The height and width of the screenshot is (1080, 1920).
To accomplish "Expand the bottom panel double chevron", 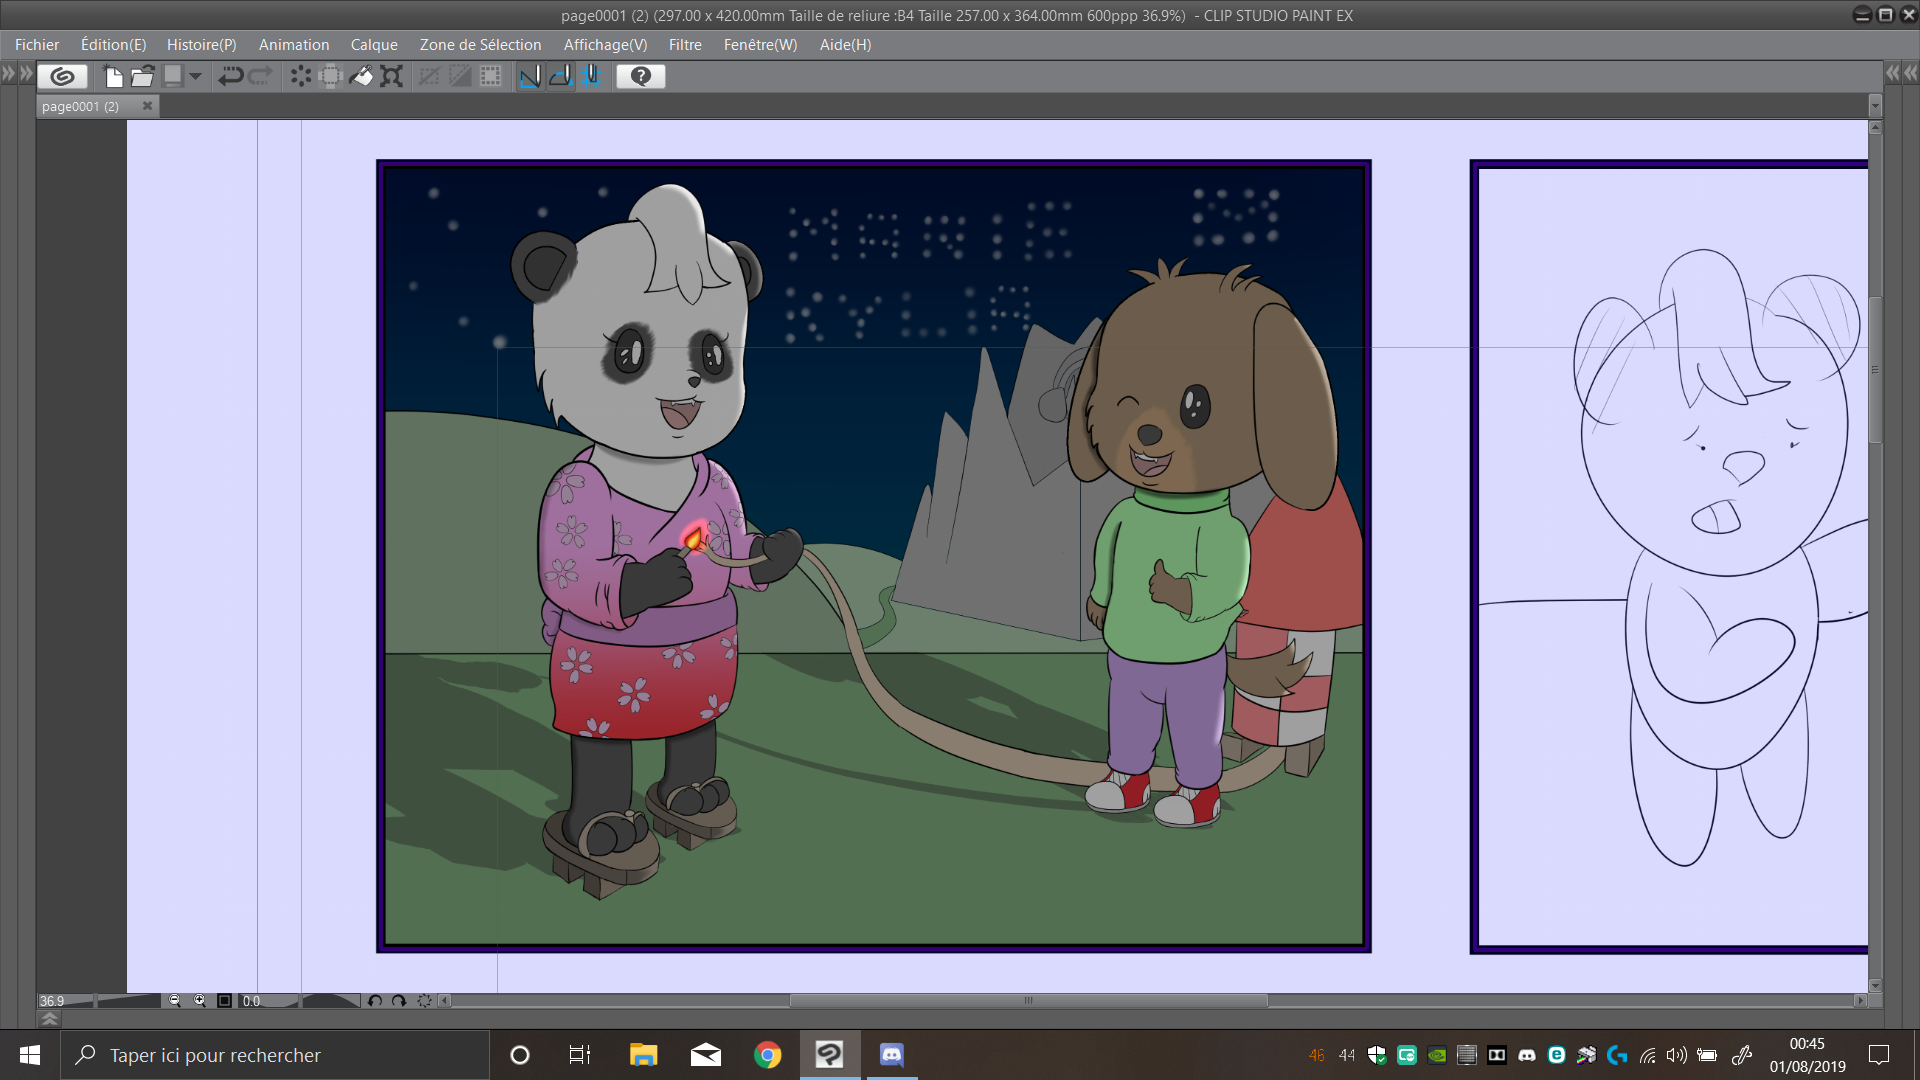I will (x=49, y=1019).
